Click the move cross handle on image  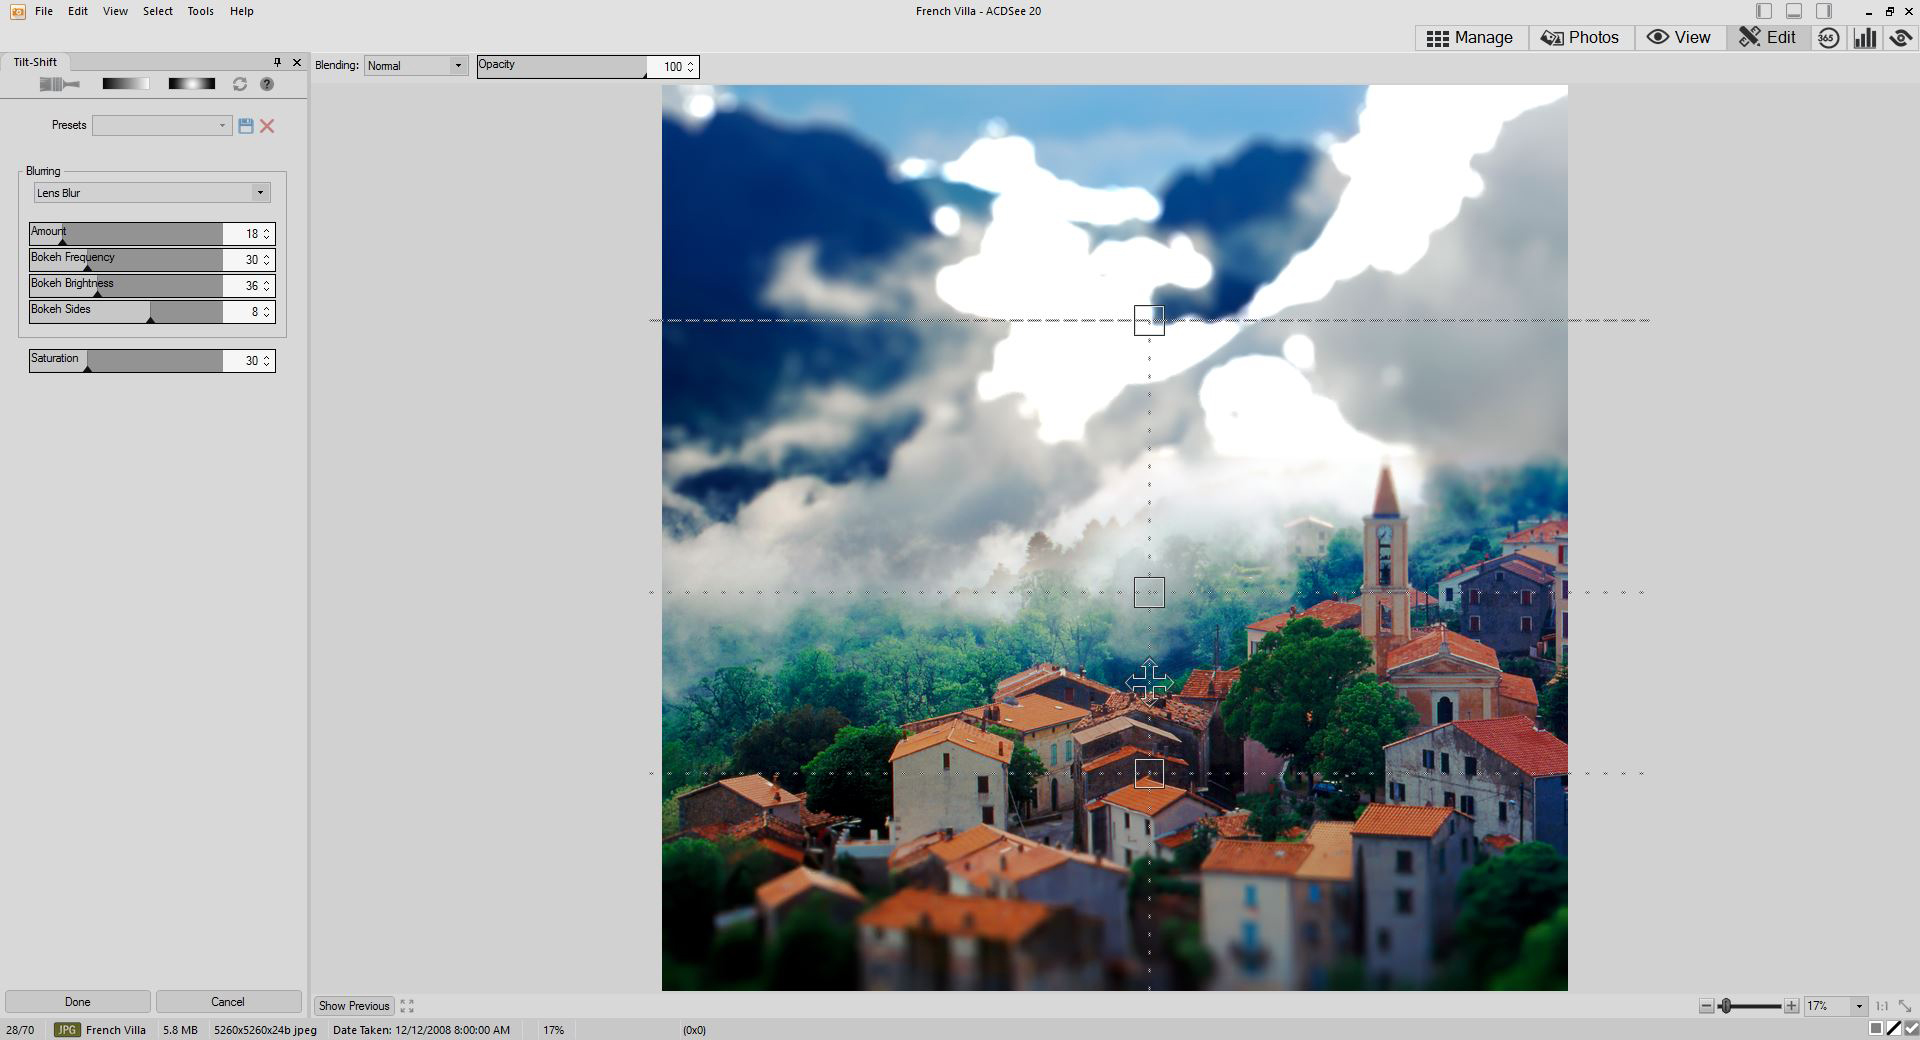click(x=1149, y=683)
